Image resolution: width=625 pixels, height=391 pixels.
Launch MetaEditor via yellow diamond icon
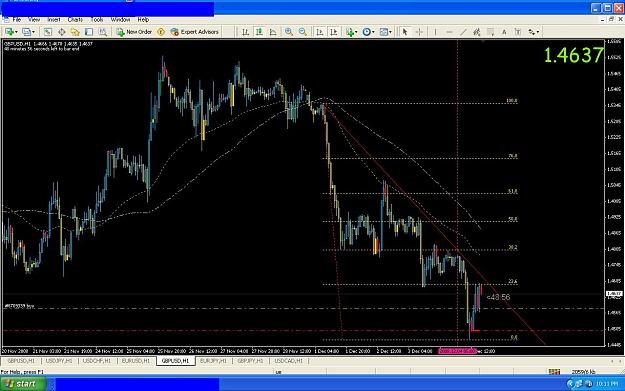(x=161, y=32)
